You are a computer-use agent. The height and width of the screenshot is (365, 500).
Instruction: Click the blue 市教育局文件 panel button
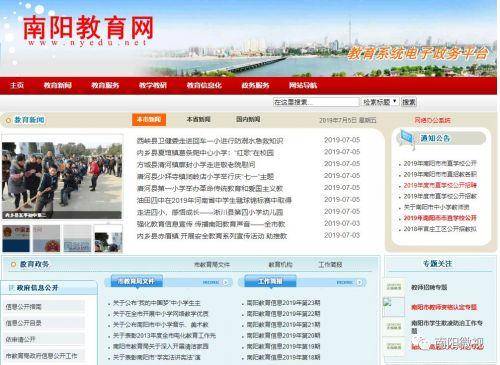[x=137, y=281]
